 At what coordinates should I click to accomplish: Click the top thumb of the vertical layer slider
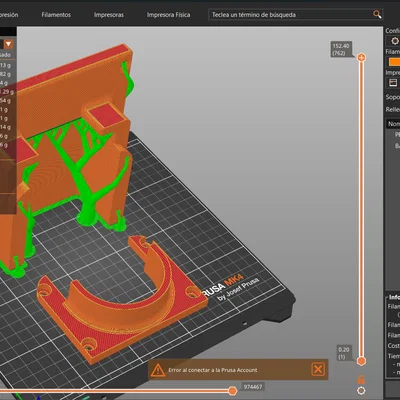[x=361, y=57]
